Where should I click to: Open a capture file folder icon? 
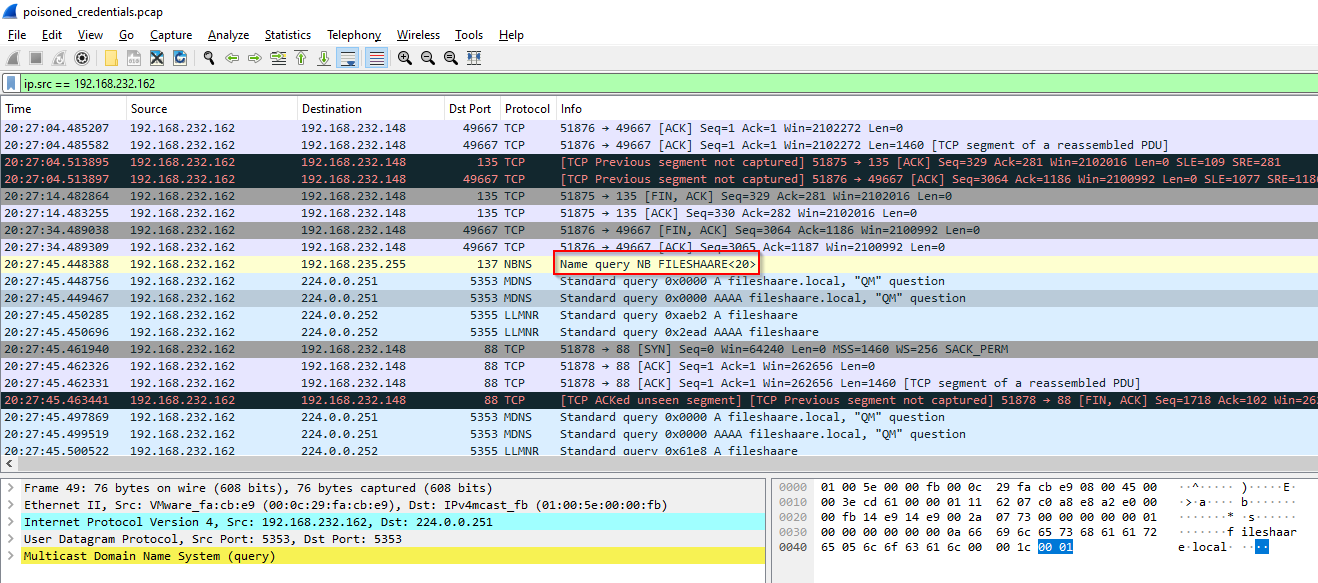point(111,58)
